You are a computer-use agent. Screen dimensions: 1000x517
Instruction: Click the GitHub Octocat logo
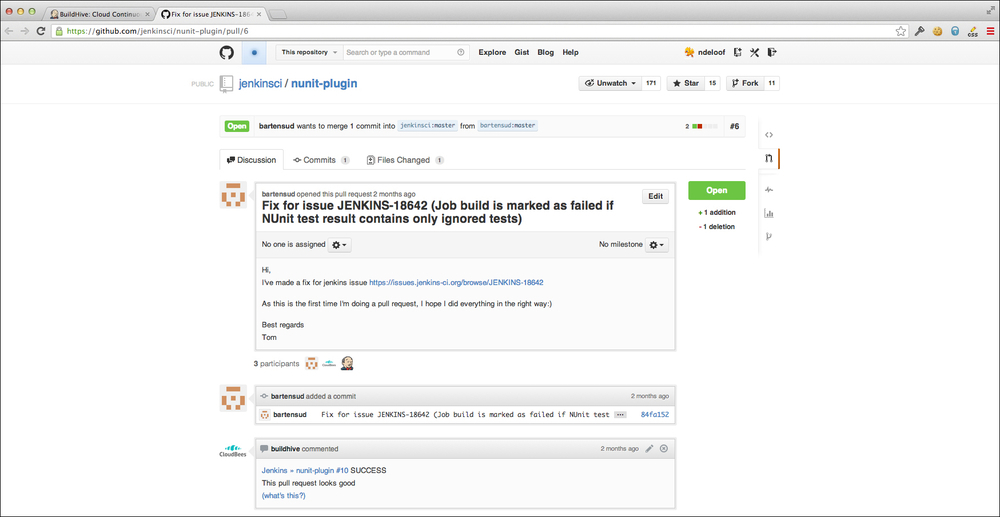pyautogui.click(x=227, y=52)
